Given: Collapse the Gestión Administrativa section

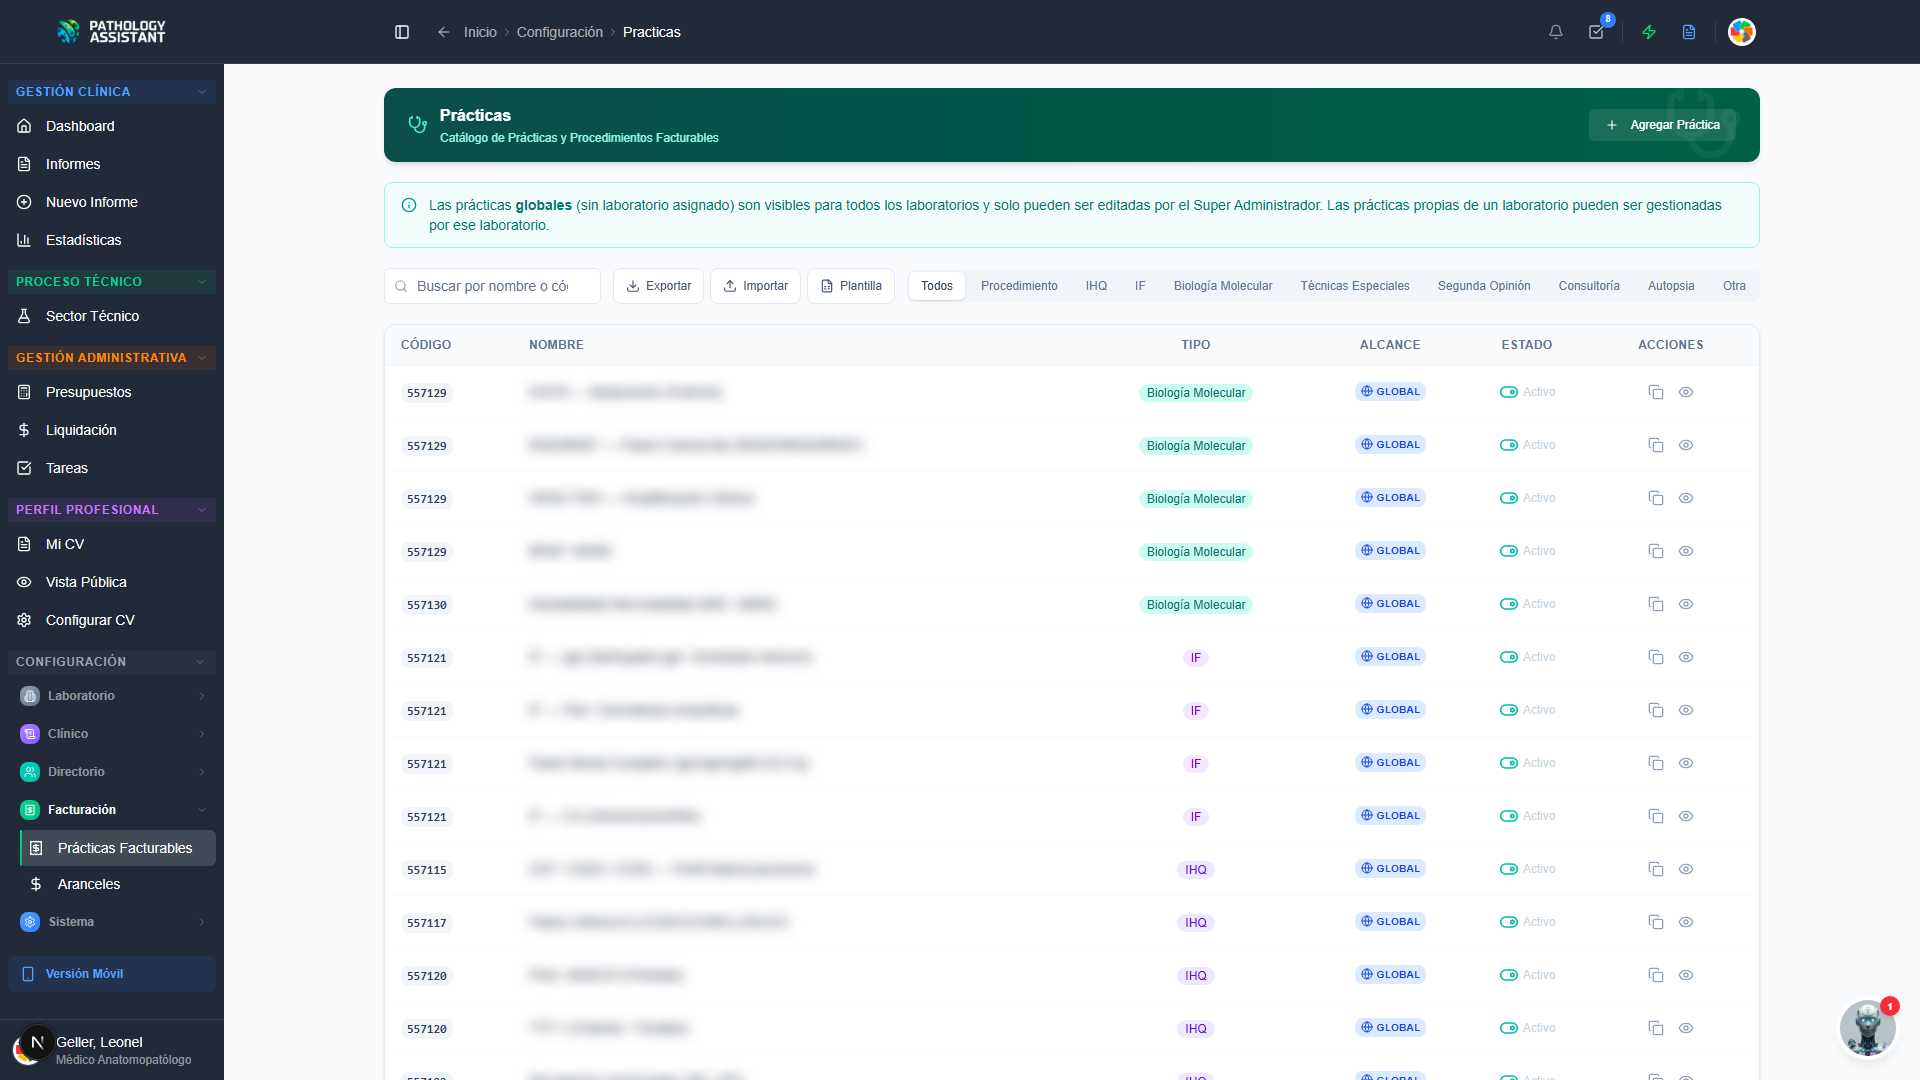Looking at the screenshot, I should 112,358.
